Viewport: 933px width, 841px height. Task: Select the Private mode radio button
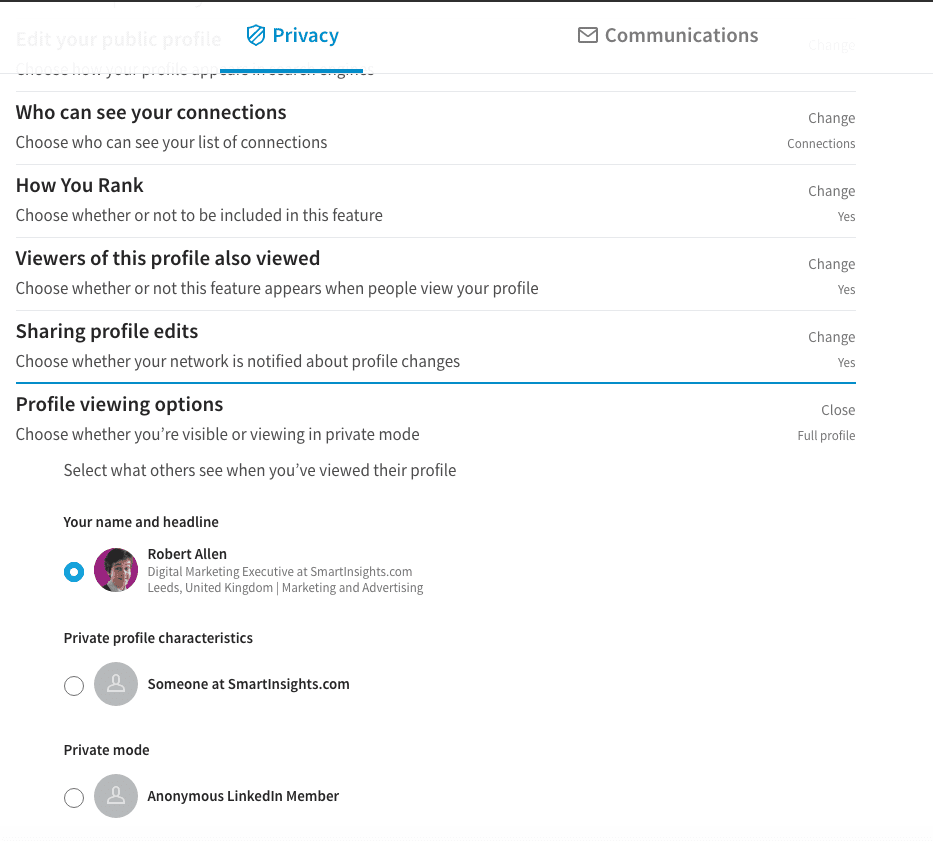coord(74,798)
